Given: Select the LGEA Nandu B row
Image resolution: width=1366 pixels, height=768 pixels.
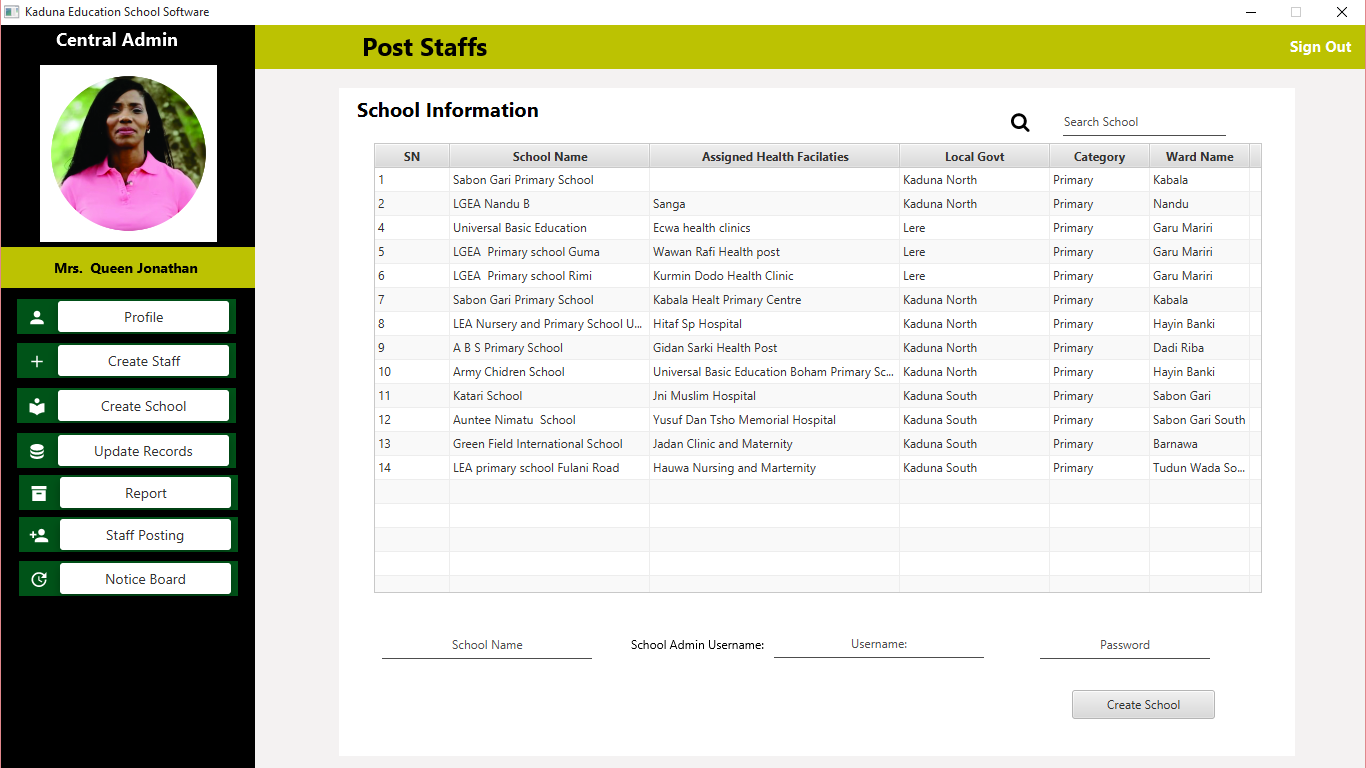Looking at the screenshot, I should 817,204.
